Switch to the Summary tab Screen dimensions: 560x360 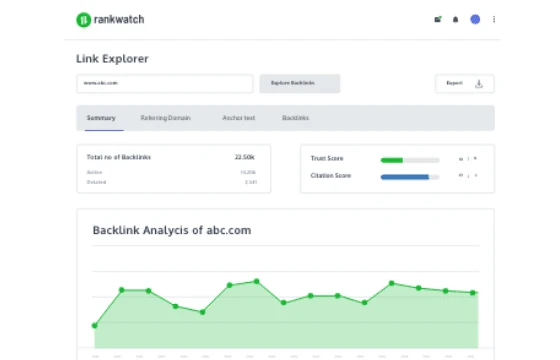pos(101,118)
